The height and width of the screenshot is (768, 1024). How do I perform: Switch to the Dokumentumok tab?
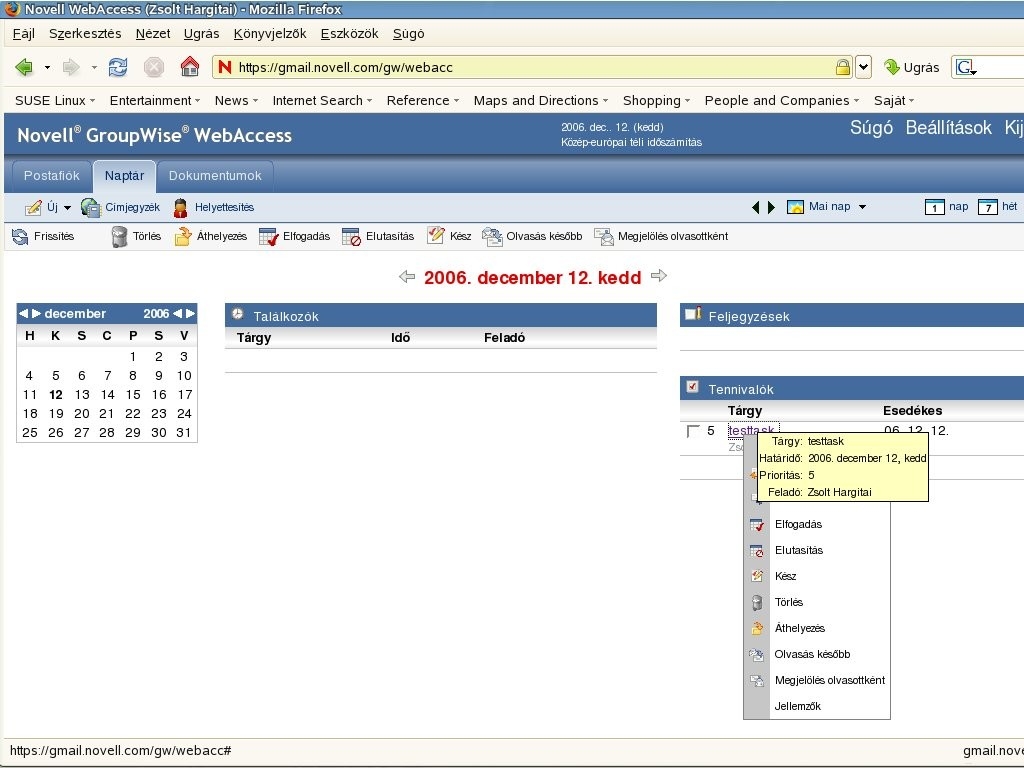[215, 176]
